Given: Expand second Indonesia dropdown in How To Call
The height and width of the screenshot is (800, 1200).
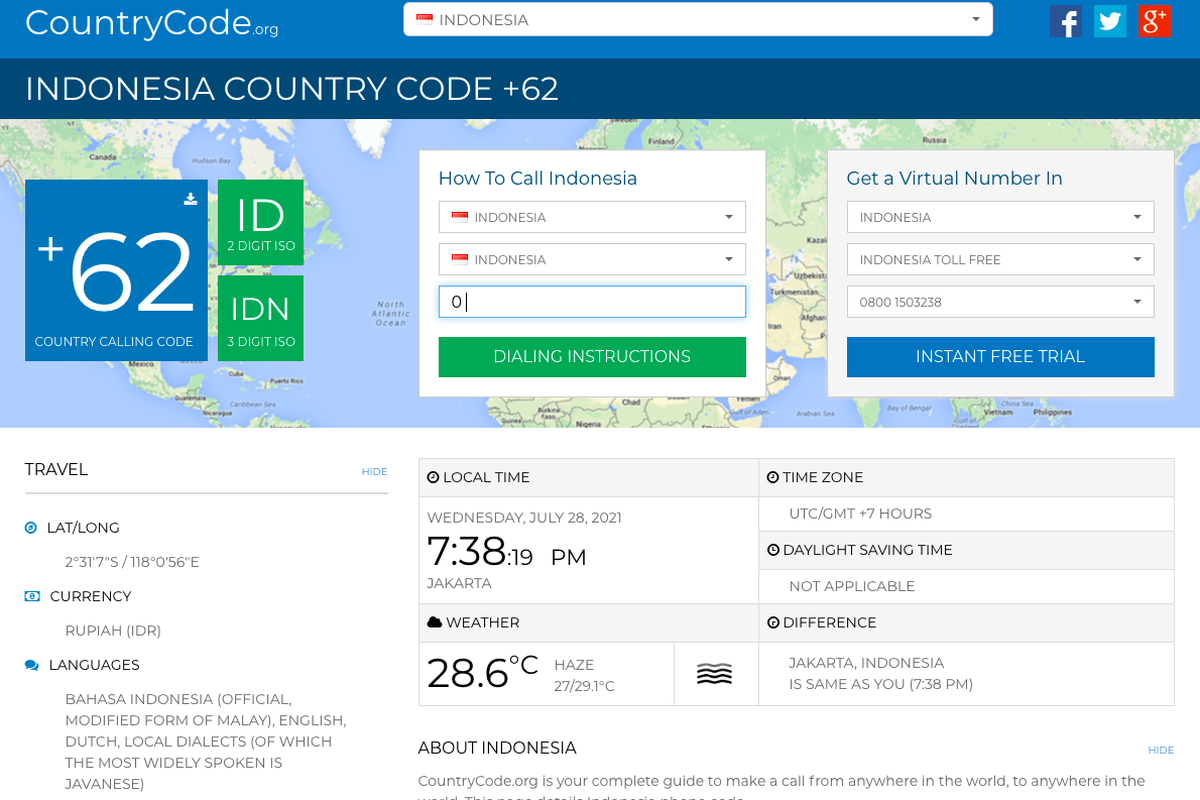Looking at the screenshot, I should 592,260.
